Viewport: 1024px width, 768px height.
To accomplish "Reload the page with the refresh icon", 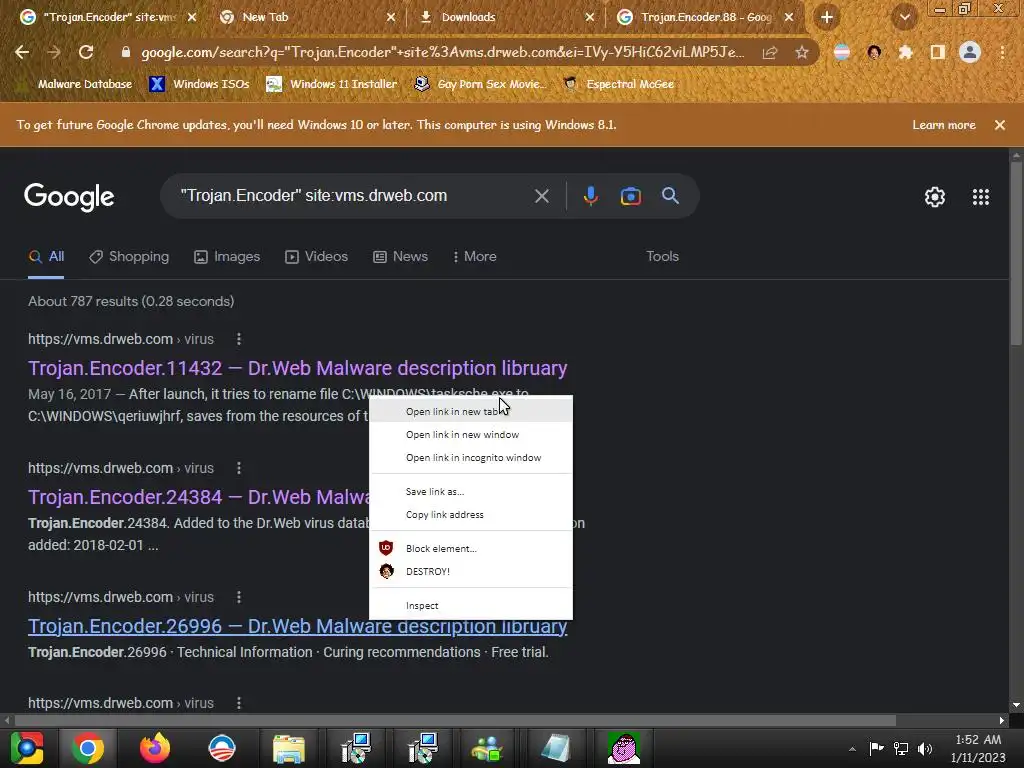I will coord(86,52).
